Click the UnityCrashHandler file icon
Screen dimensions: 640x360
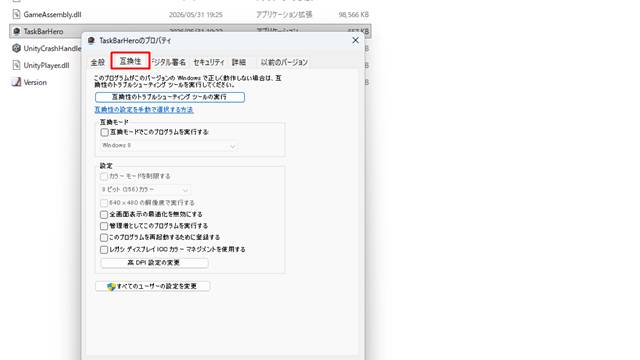tap(16, 48)
